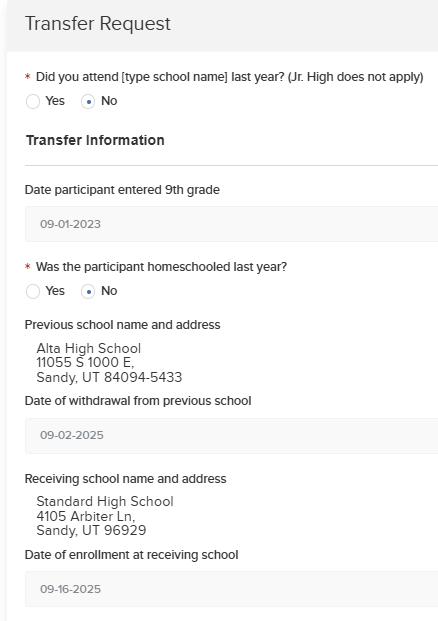Click the Transfer Request page heading
Screen dimensions: 438x621
pos(98,23)
